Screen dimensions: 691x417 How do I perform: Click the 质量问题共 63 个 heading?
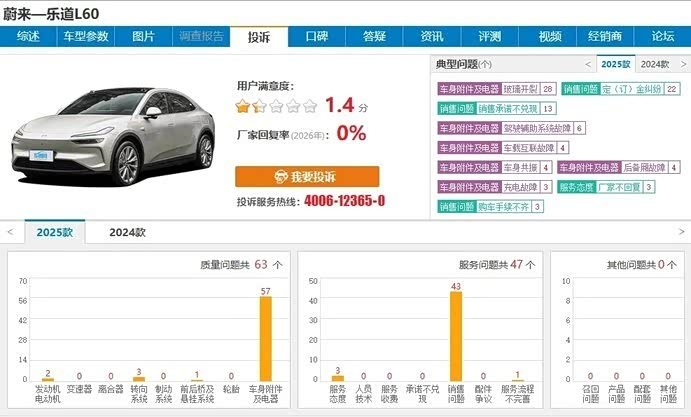(x=241, y=264)
